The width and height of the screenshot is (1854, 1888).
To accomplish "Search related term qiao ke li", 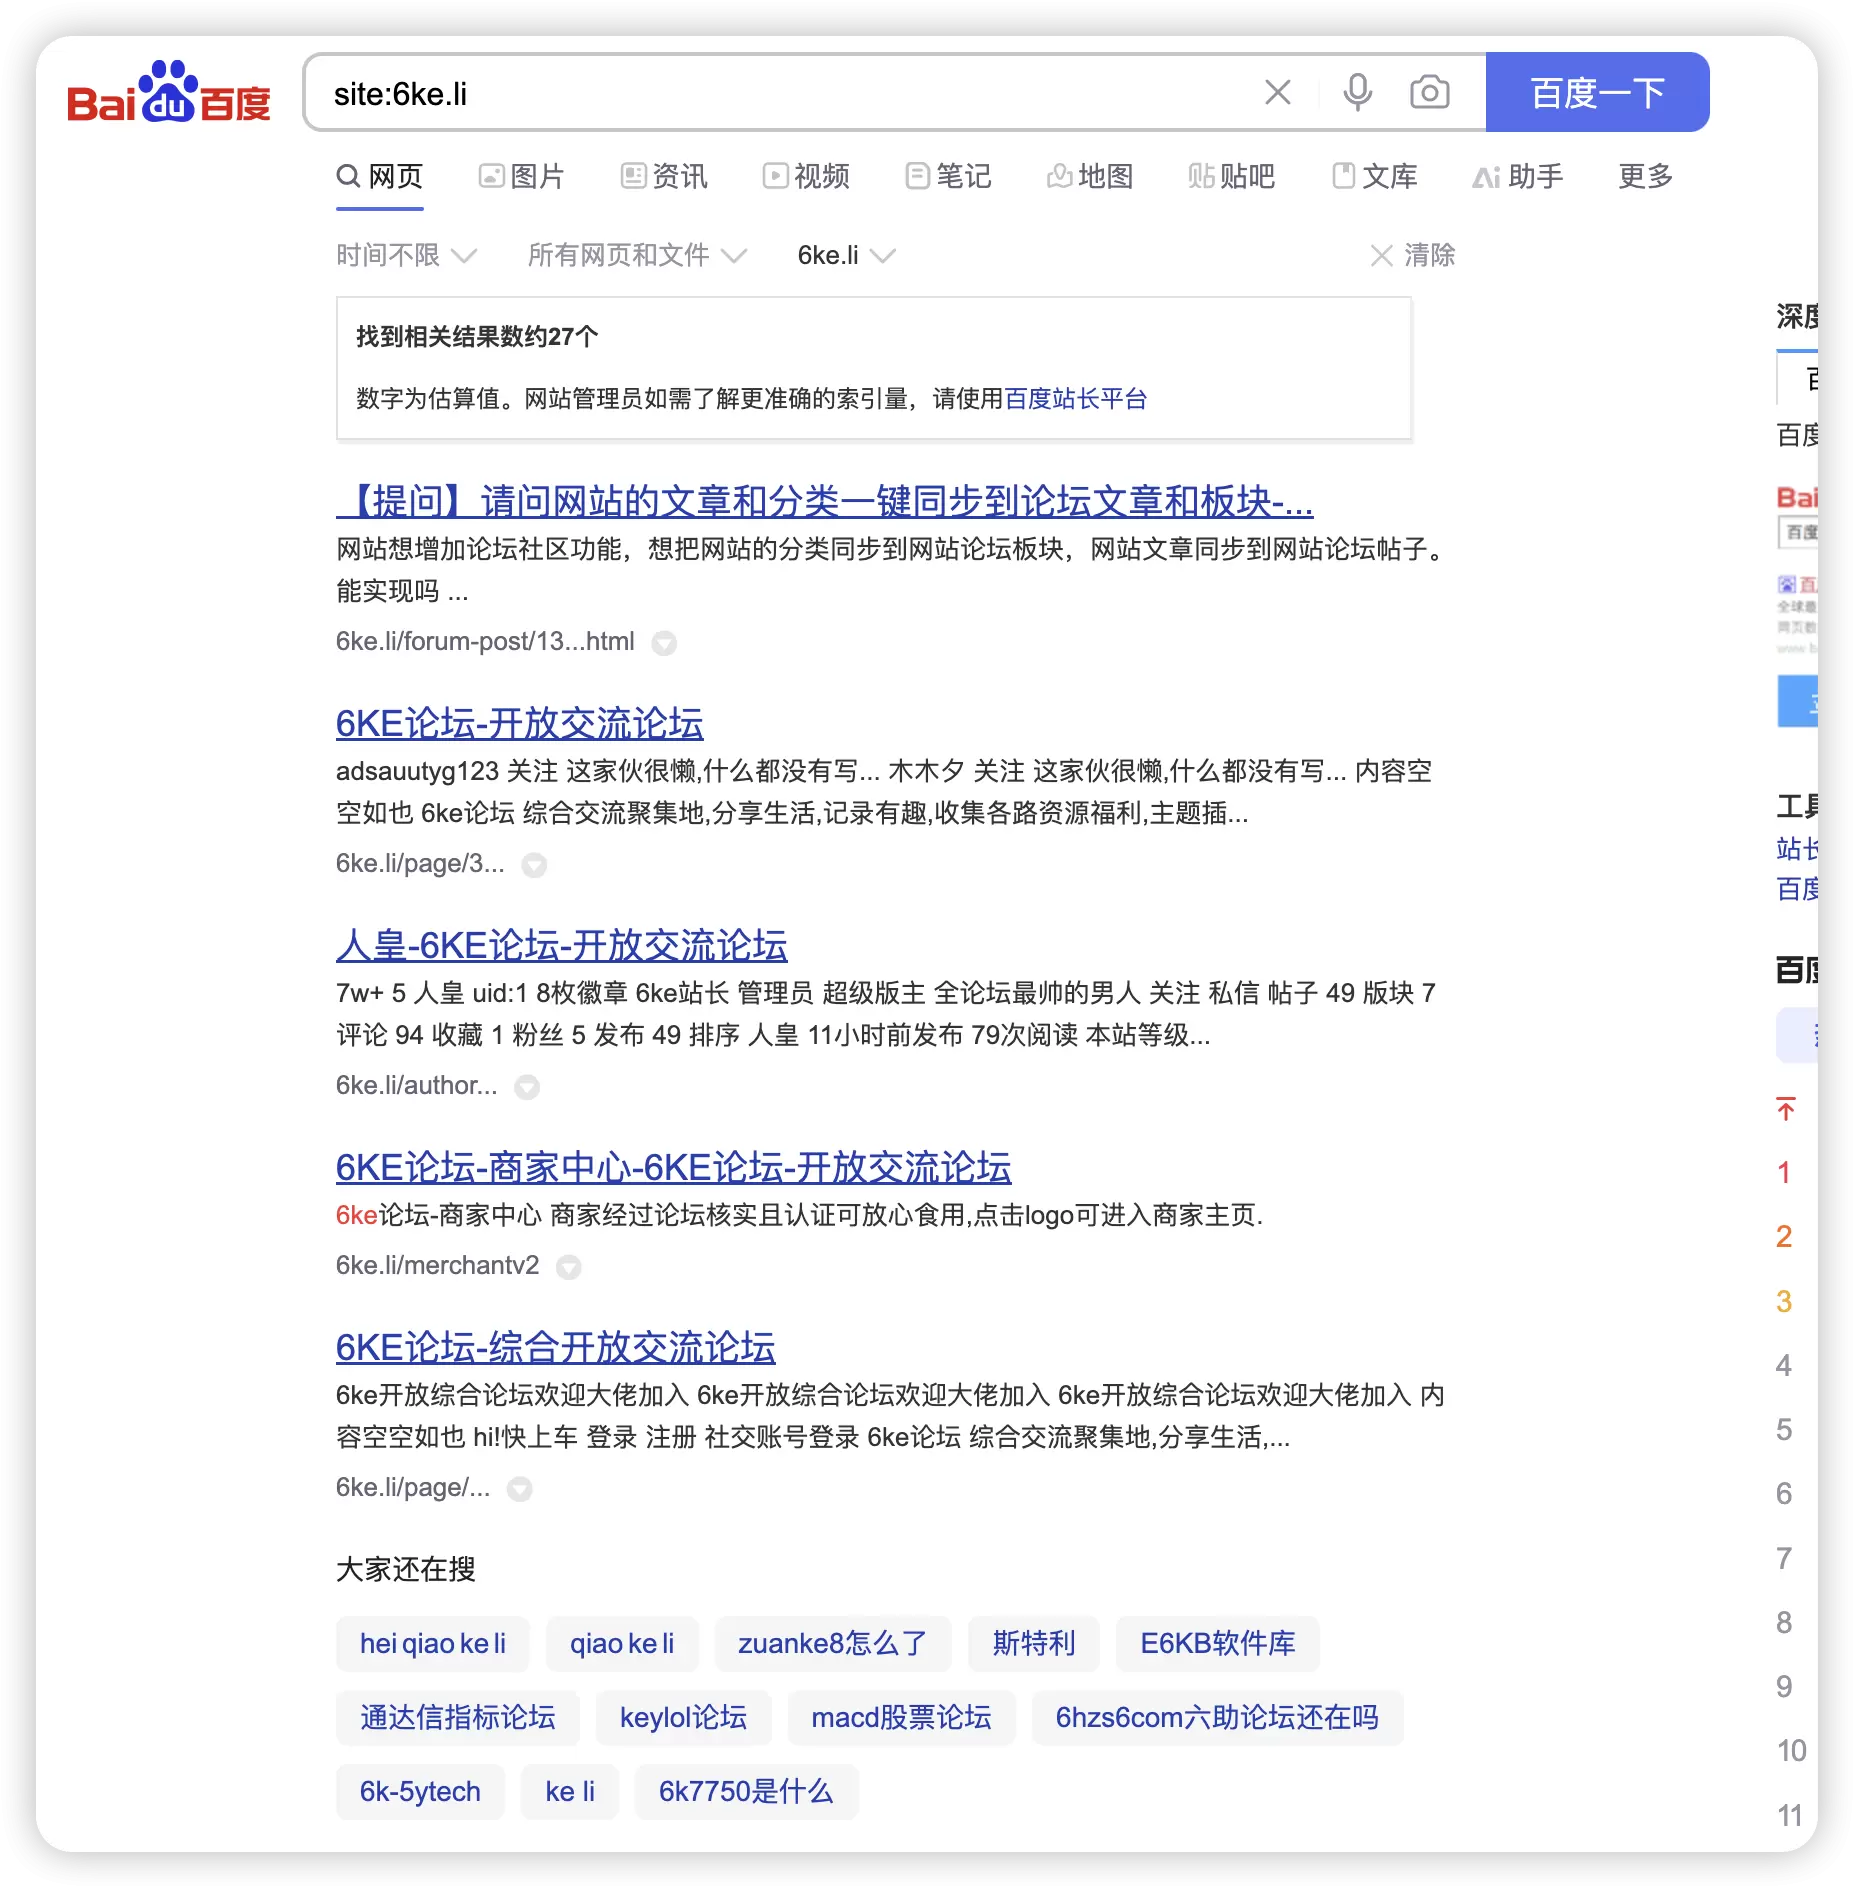I will (622, 1644).
